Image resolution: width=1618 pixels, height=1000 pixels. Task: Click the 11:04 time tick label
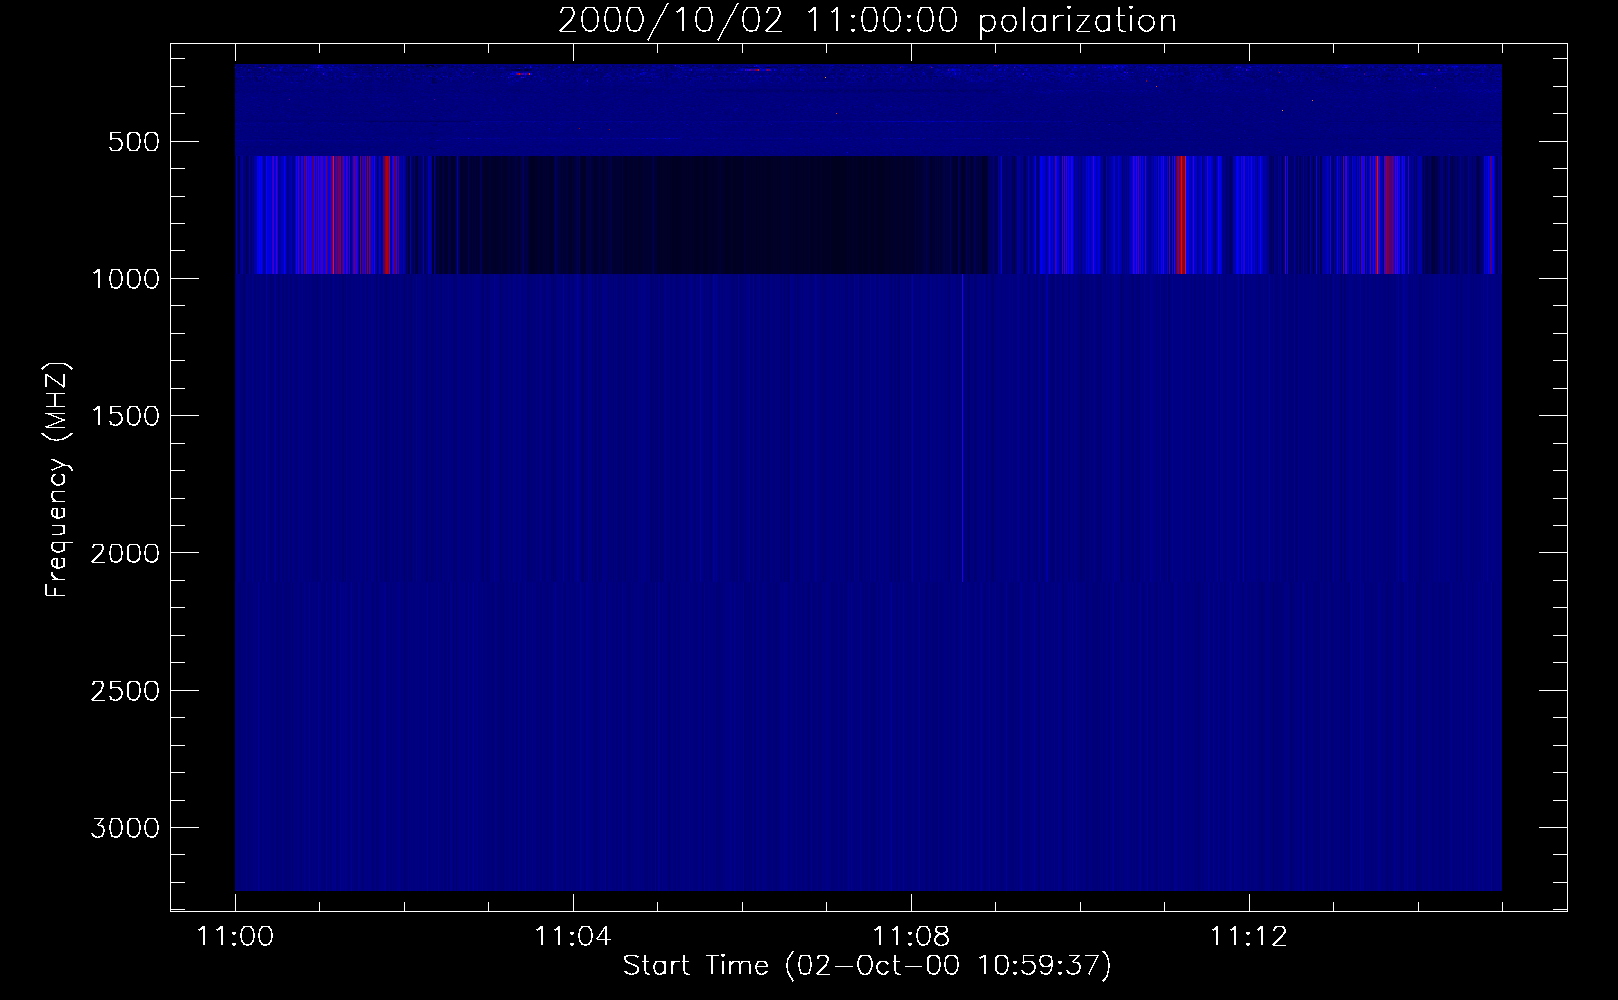pos(572,937)
